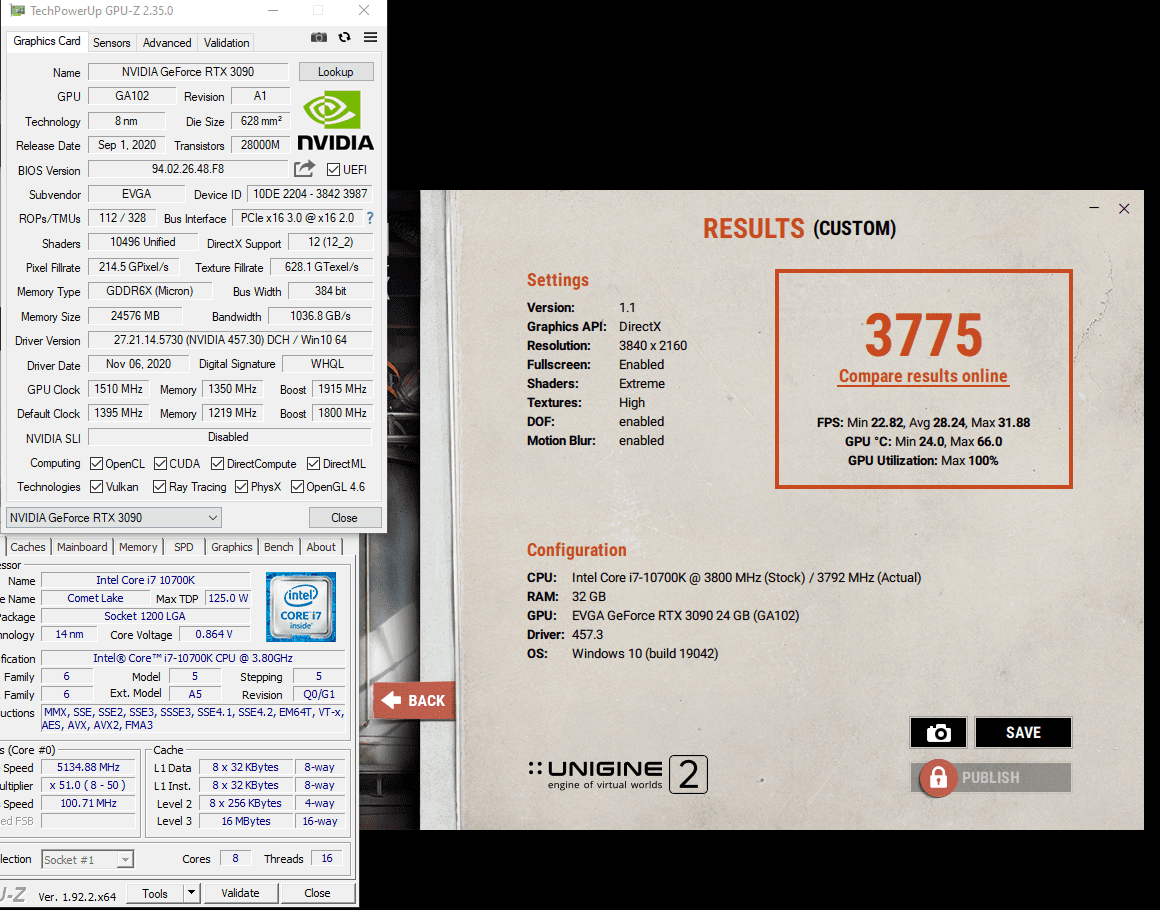The height and width of the screenshot is (910, 1160).
Task: Click the Driver Version field in GPU-Z
Action: tap(230, 340)
